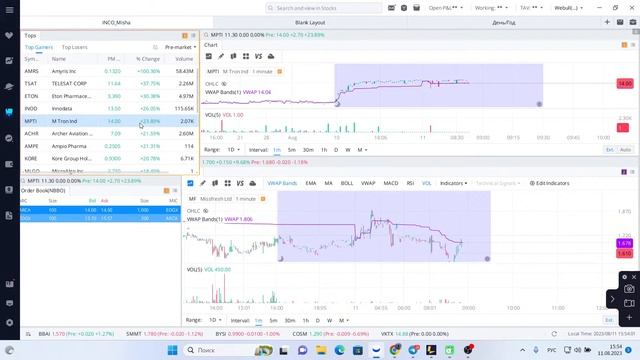Click the orange link icon in Order Book panel
640x360 pixels.
(167, 191)
